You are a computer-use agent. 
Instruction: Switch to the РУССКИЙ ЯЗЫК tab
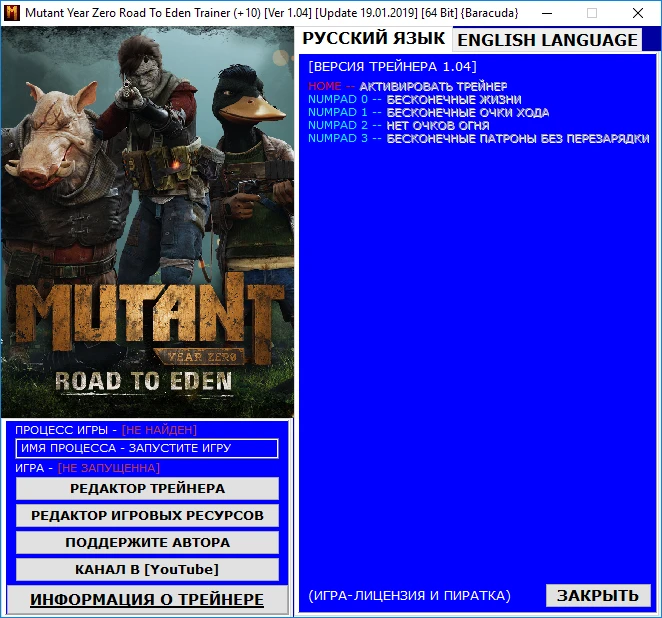point(374,38)
